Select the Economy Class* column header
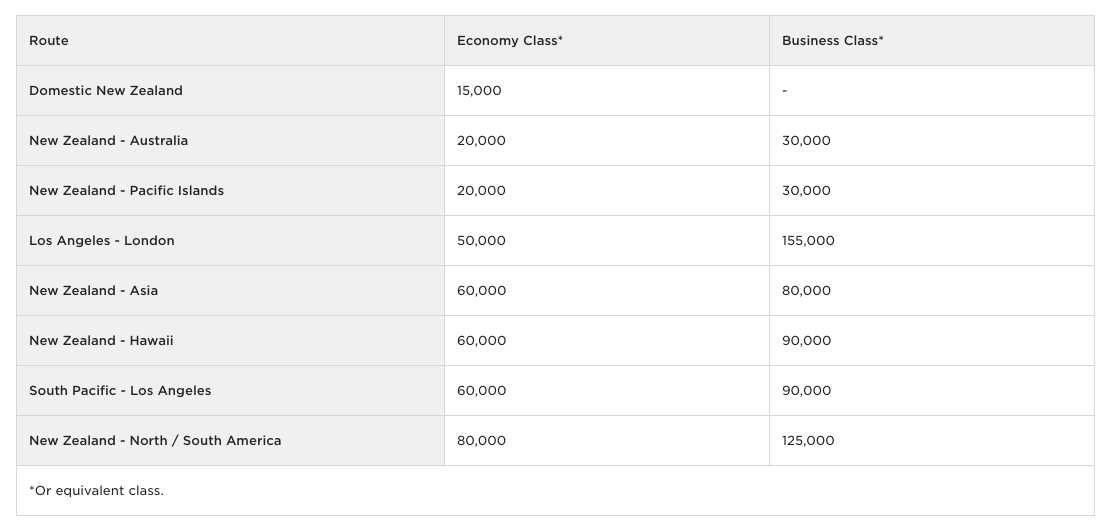The width and height of the screenshot is (1107, 526). pos(510,41)
